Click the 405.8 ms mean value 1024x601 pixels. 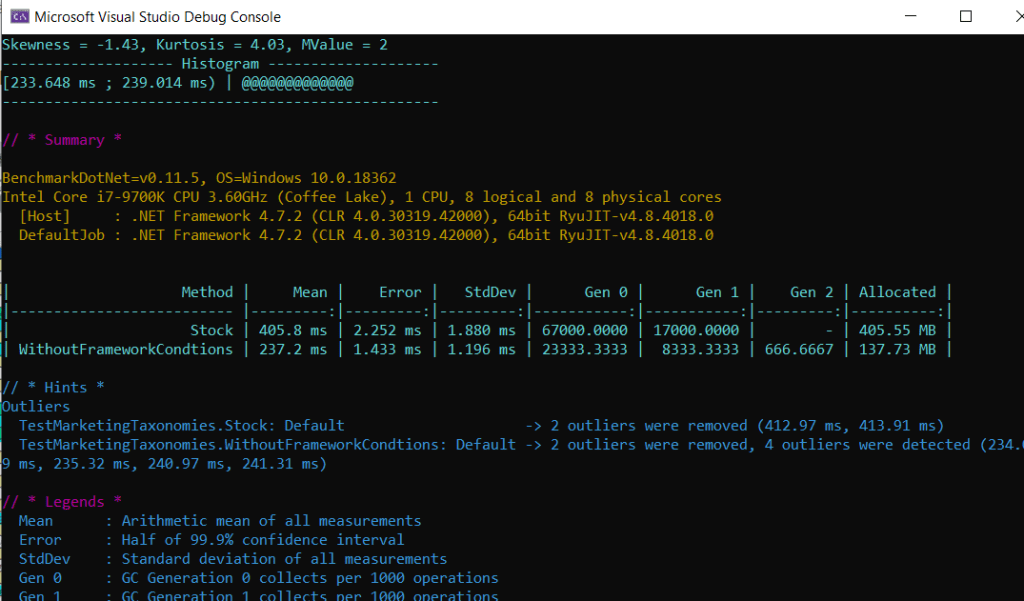297,330
